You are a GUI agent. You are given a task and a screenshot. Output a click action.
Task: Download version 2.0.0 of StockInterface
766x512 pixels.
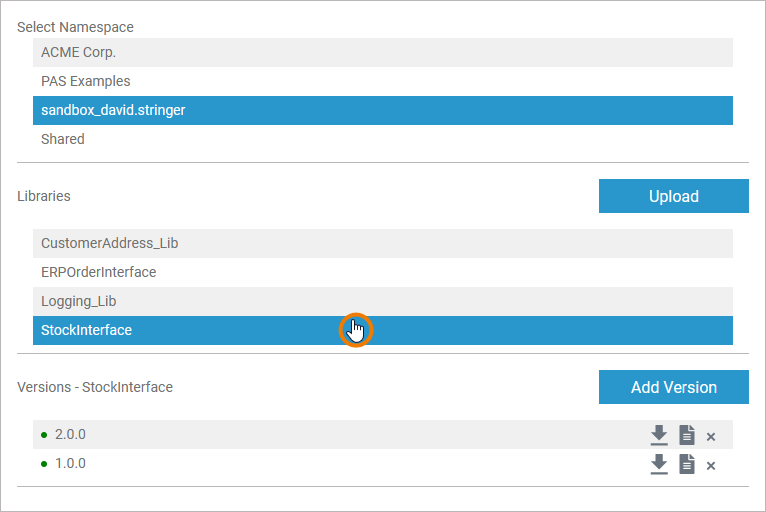658,435
